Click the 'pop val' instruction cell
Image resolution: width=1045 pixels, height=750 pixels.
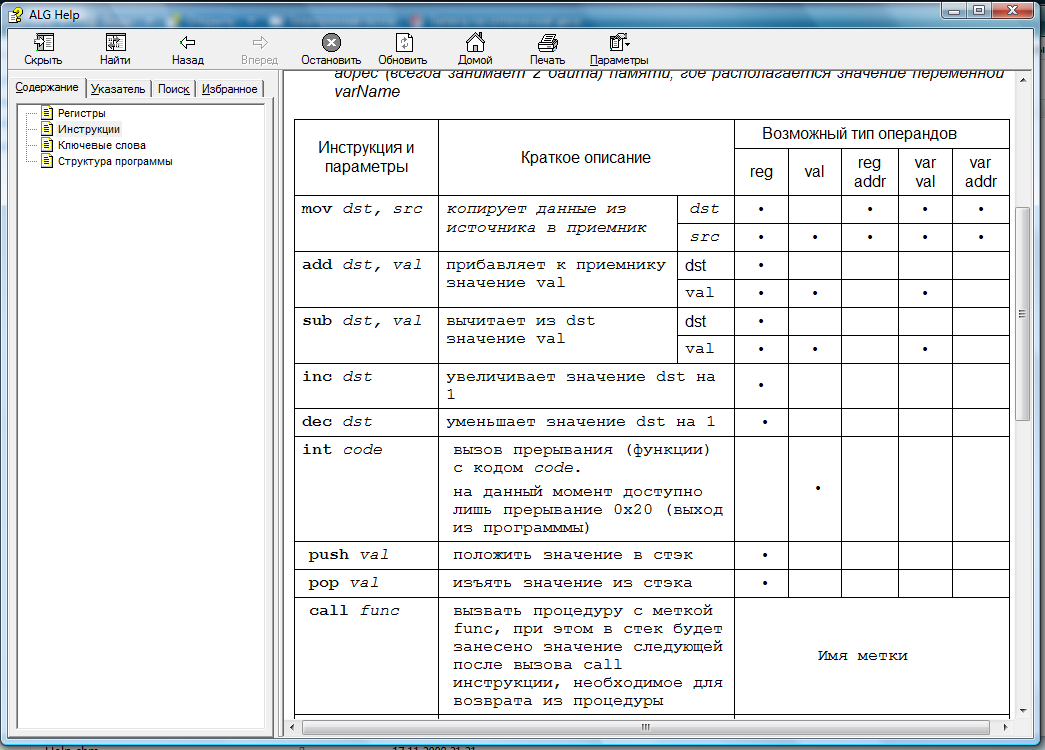click(367, 583)
